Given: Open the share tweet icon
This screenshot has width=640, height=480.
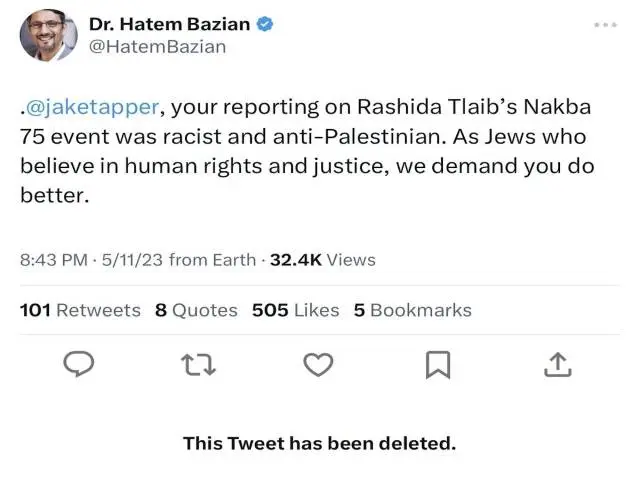Looking at the screenshot, I should pos(557,365).
